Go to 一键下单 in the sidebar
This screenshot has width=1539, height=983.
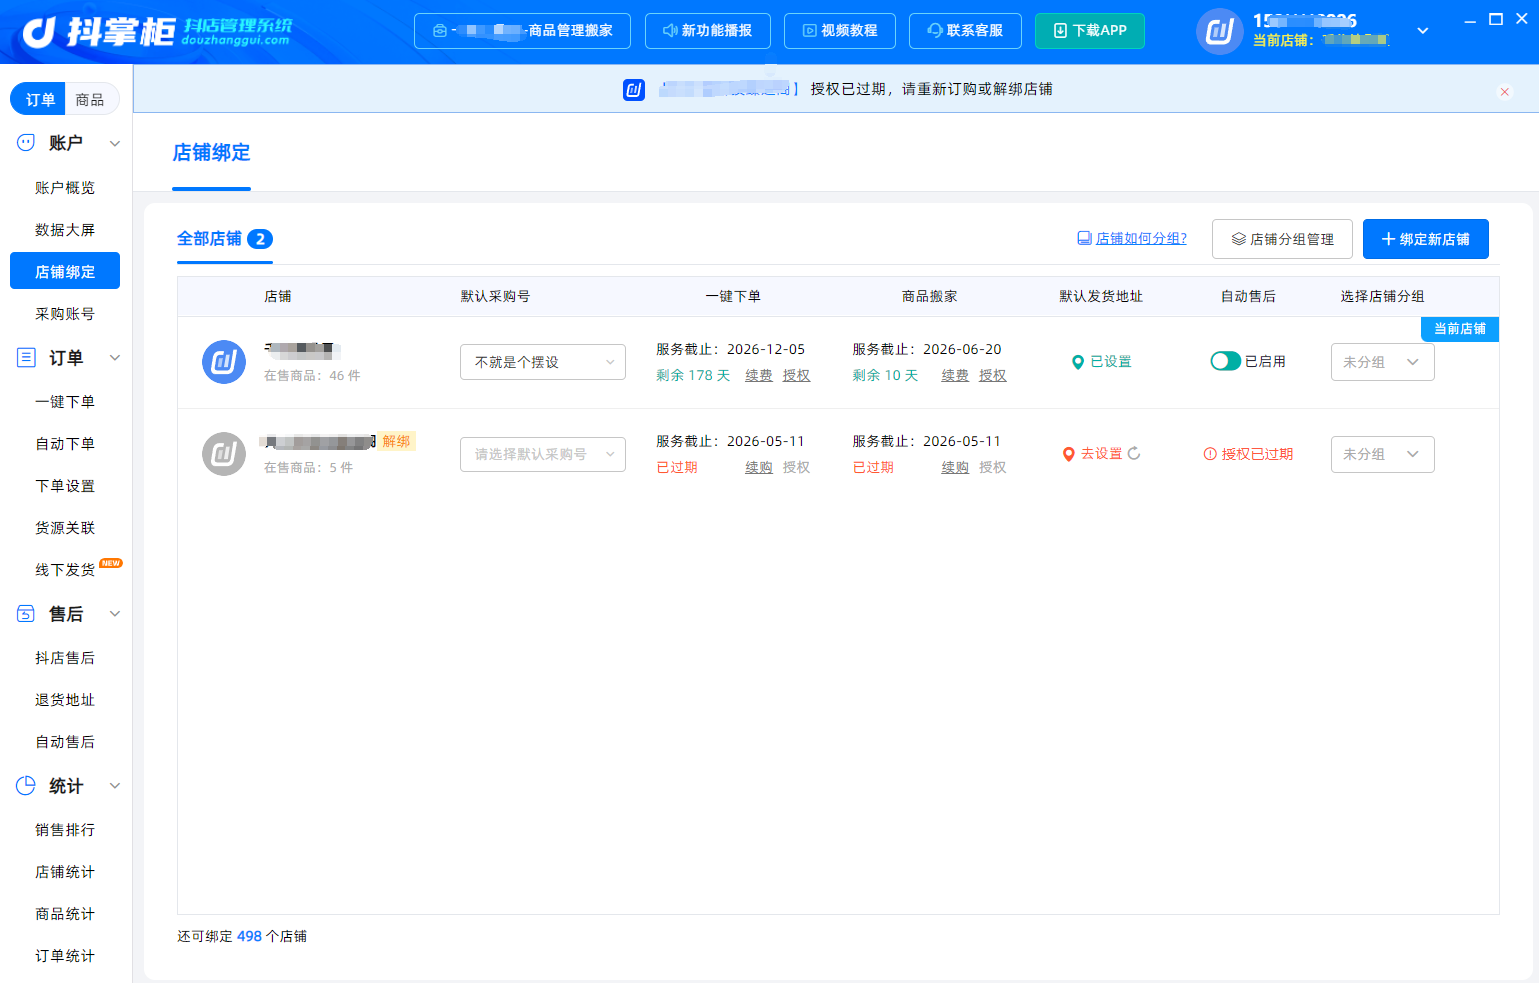65,402
